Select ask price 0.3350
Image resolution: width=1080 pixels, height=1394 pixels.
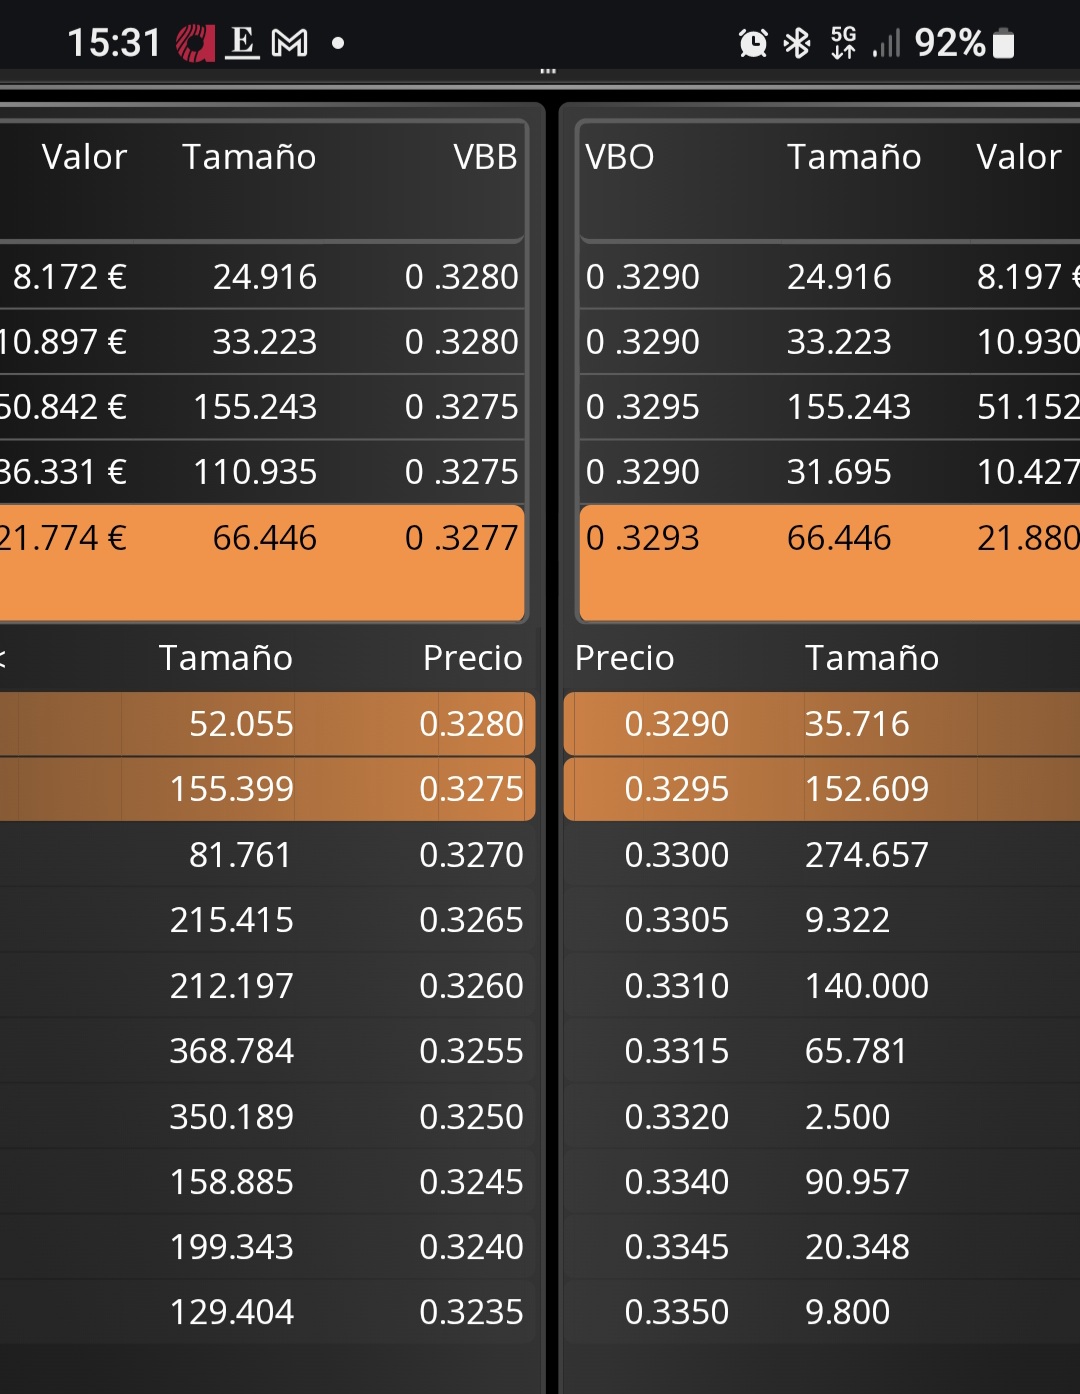tap(677, 1312)
